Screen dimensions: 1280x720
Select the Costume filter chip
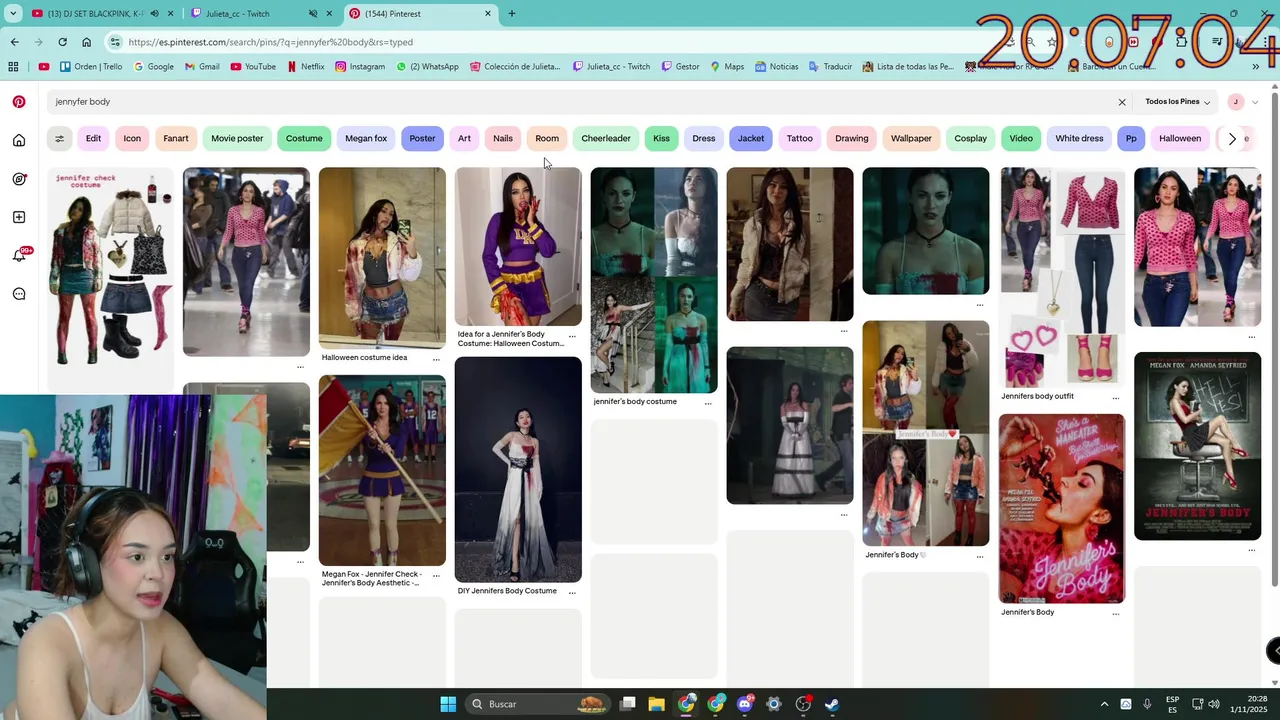(x=304, y=138)
